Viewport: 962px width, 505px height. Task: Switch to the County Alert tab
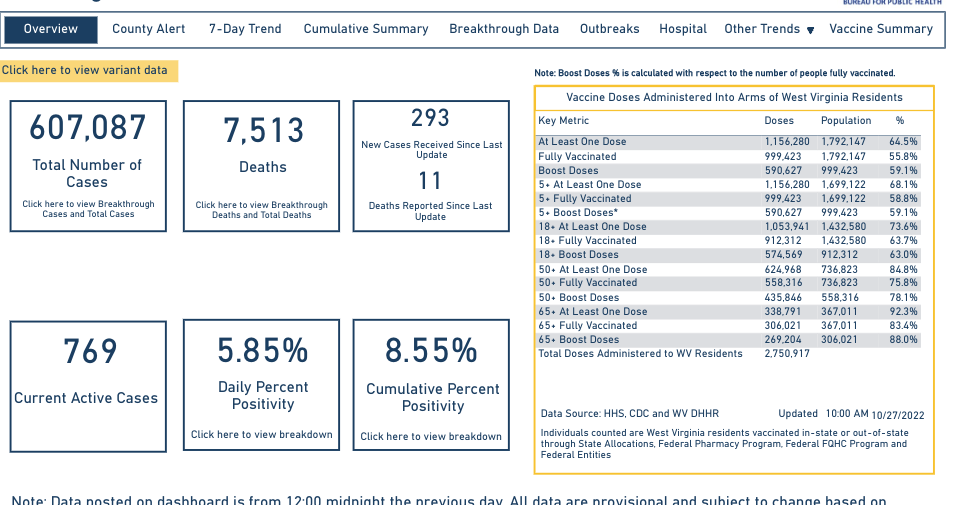(148, 29)
